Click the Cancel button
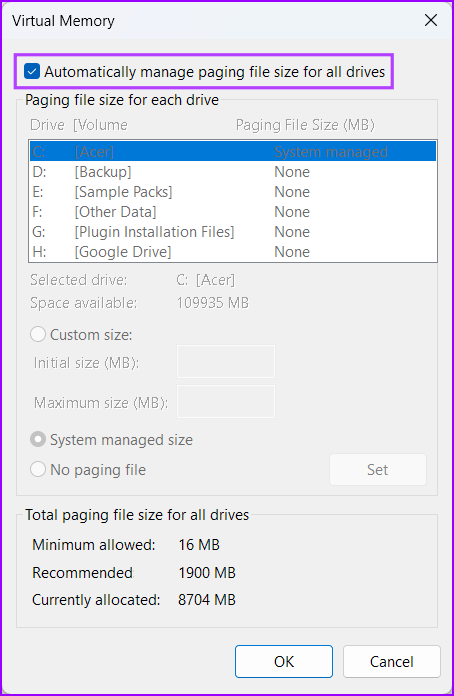The width and height of the screenshot is (454, 696). (x=391, y=661)
